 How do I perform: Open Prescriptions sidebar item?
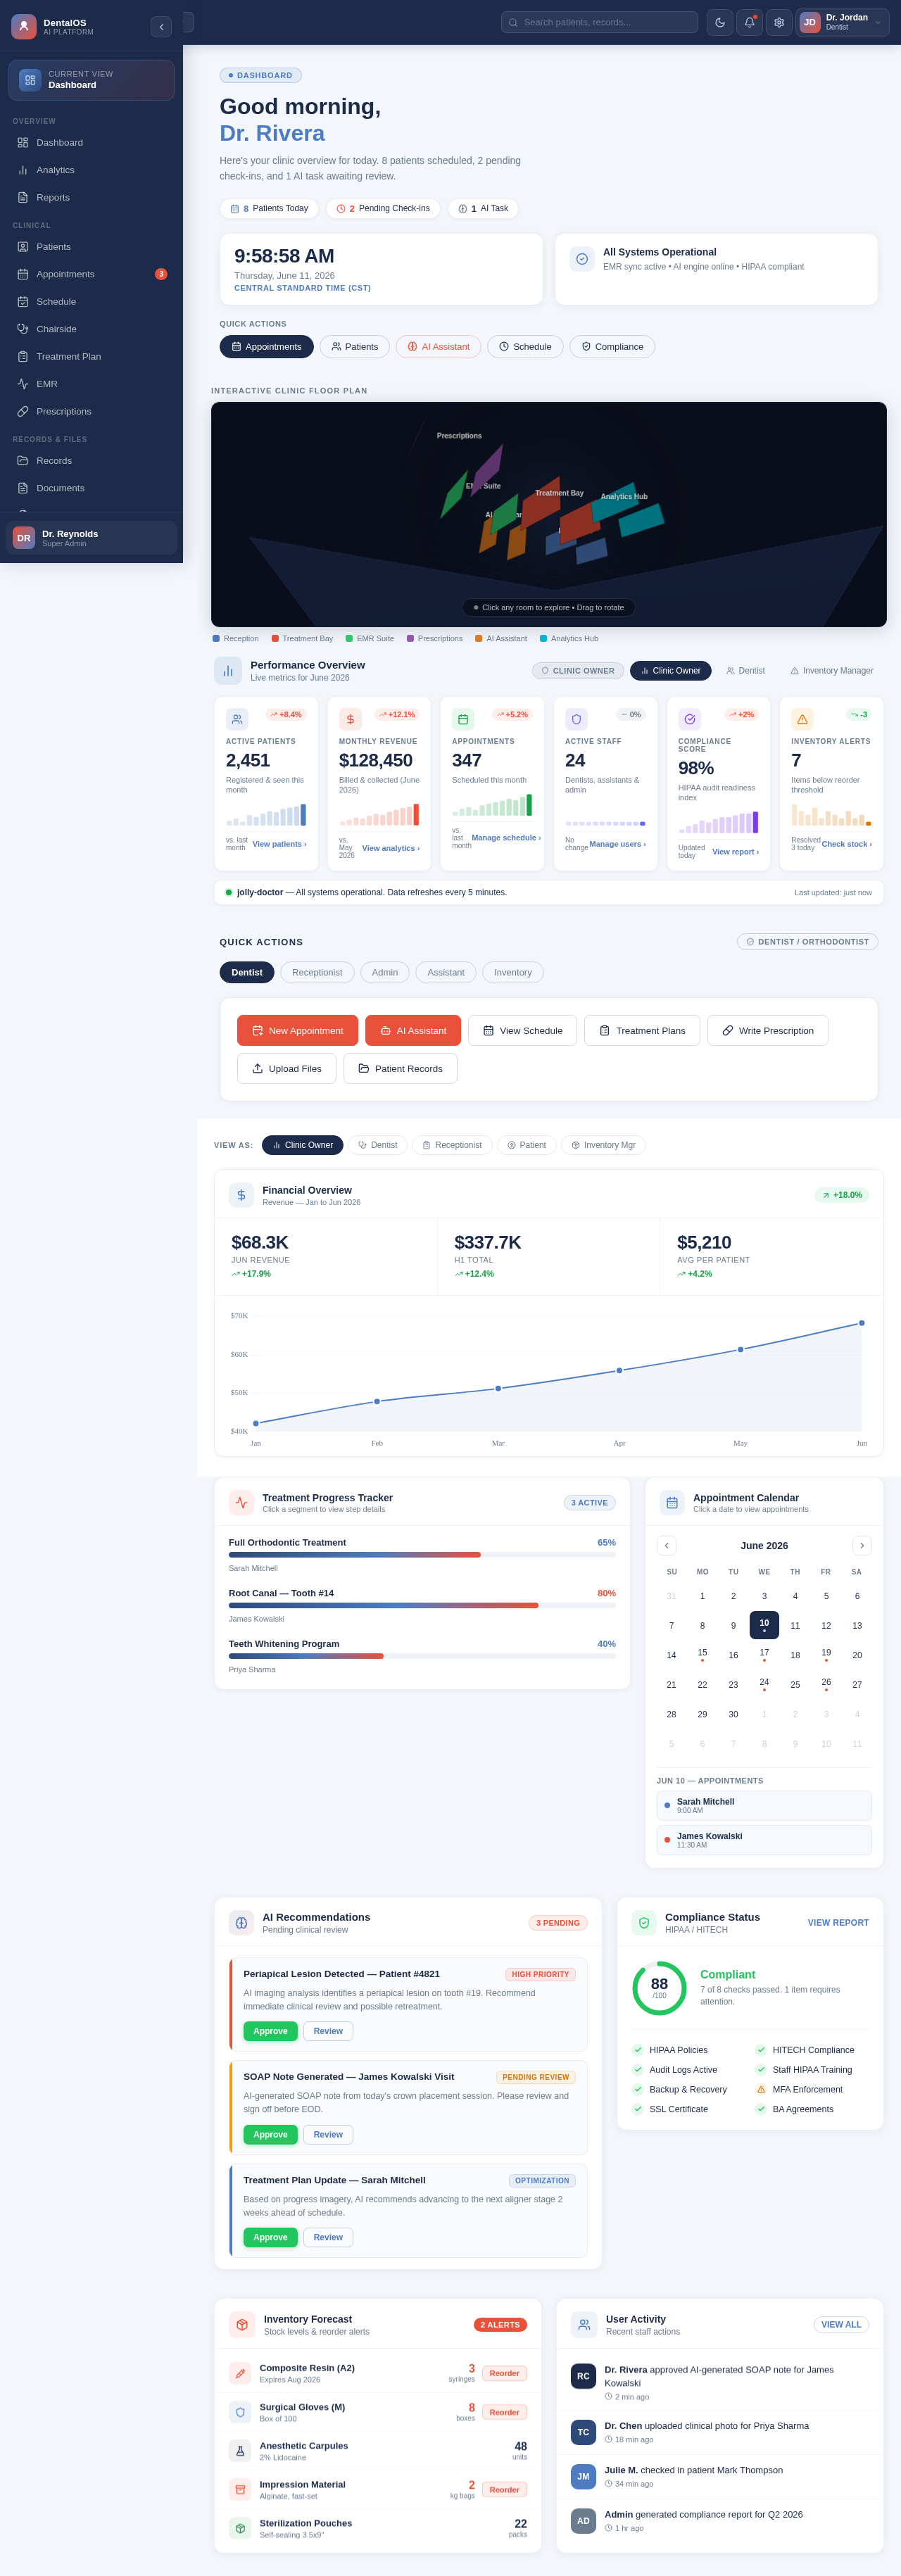click(x=91, y=411)
